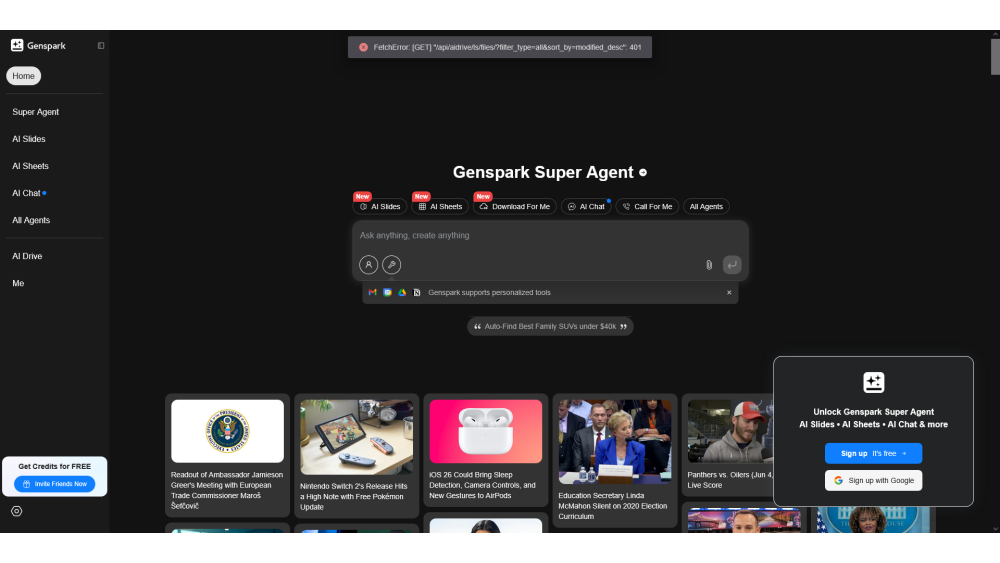
Task: Click Sign up with Google button
Action: [873, 481]
